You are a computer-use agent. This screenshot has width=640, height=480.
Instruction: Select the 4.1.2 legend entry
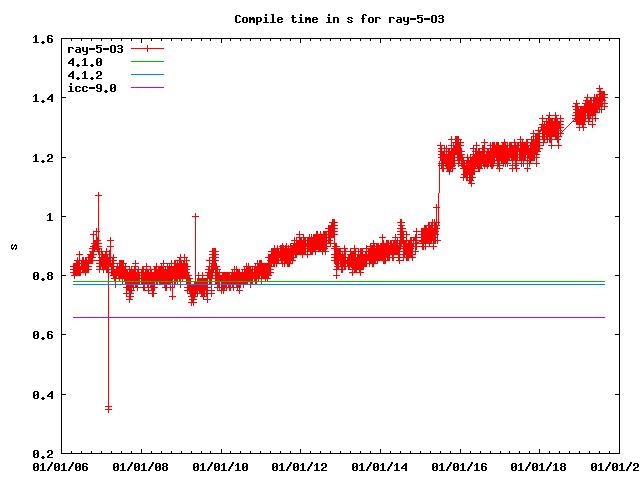(x=83, y=75)
